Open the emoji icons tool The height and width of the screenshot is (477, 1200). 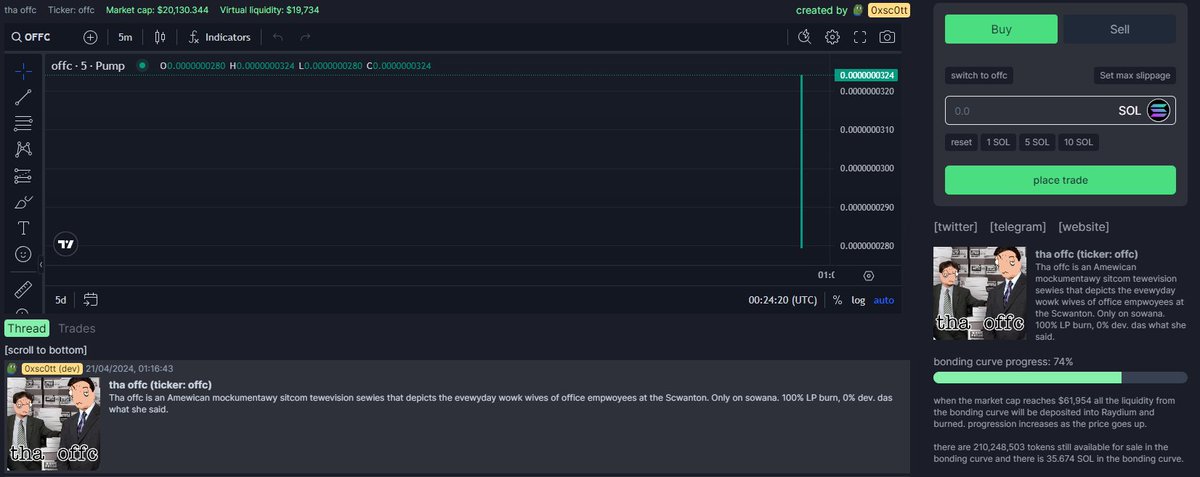tap(23, 254)
